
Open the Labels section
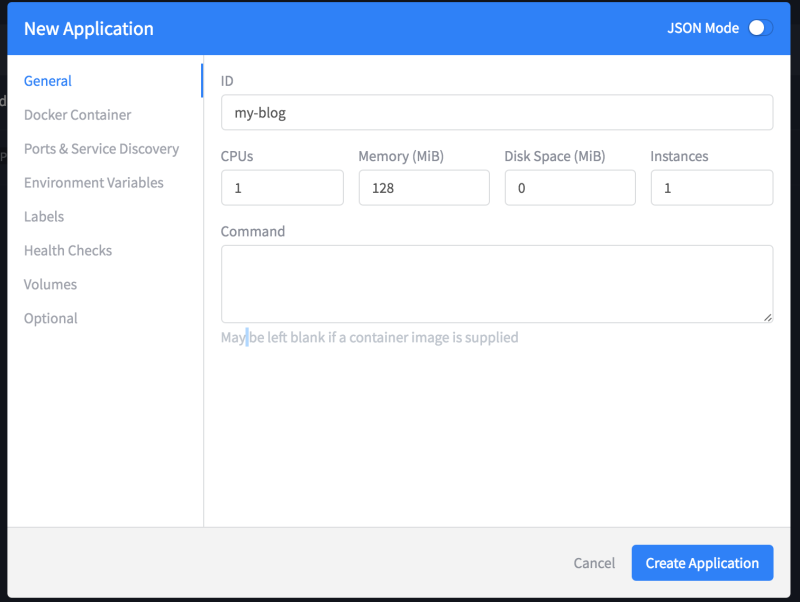click(x=44, y=217)
